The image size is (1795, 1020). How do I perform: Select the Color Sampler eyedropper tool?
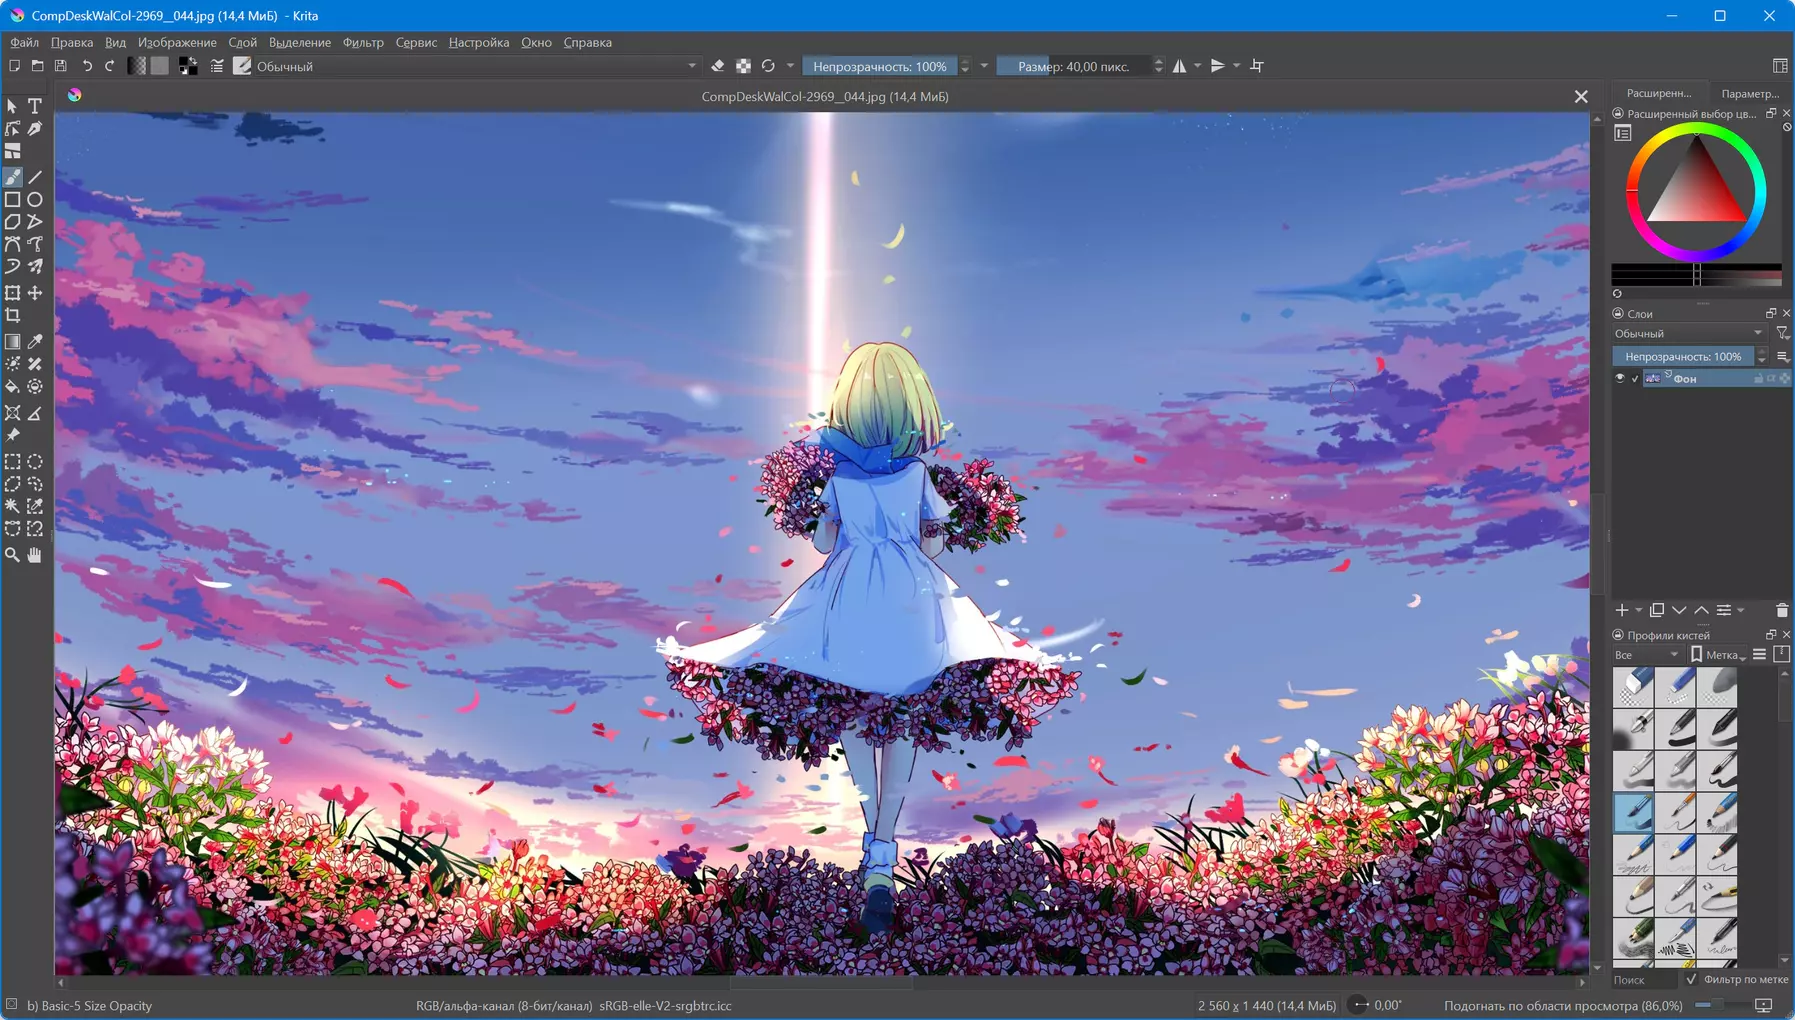pyautogui.click(x=35, y=342)
